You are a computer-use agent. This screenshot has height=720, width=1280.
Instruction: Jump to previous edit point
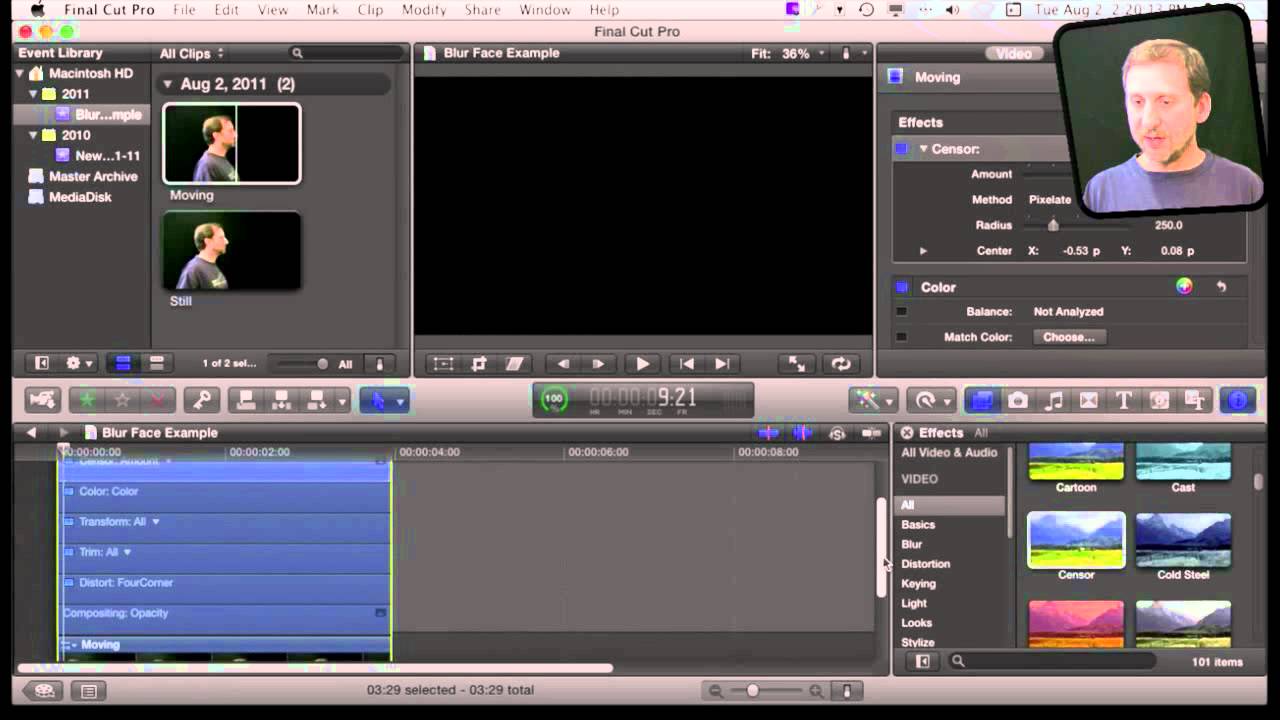pos(686,364)
